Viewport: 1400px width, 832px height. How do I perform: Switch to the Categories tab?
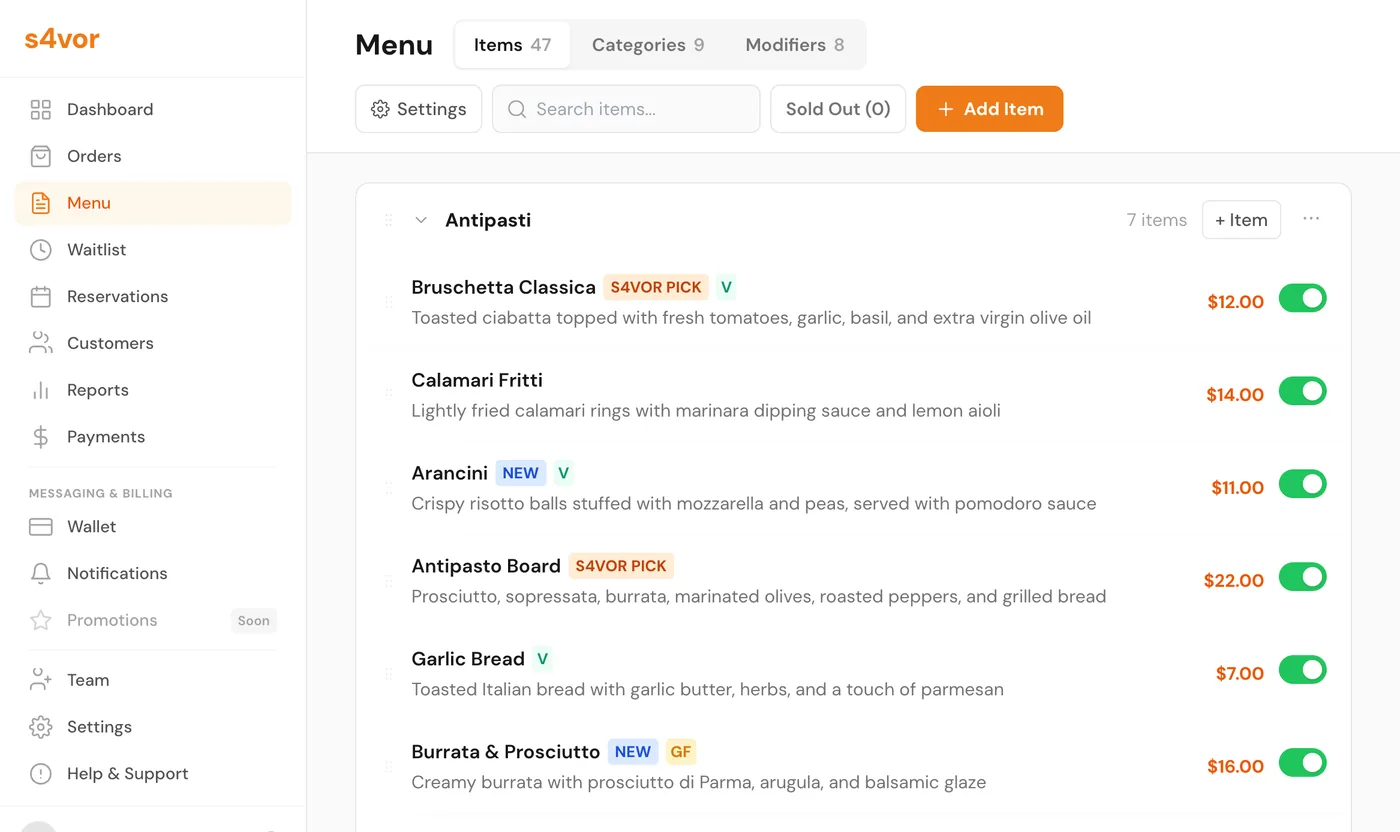click(x=647, y=44)
